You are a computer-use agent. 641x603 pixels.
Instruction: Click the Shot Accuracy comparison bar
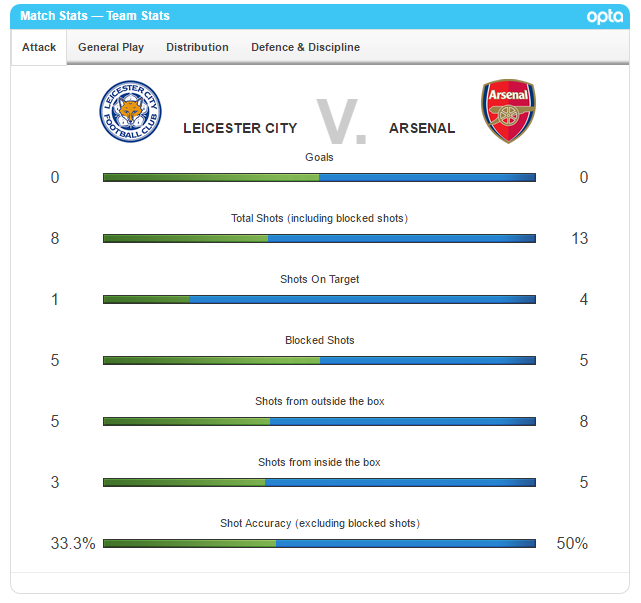(x=319, y=543)
